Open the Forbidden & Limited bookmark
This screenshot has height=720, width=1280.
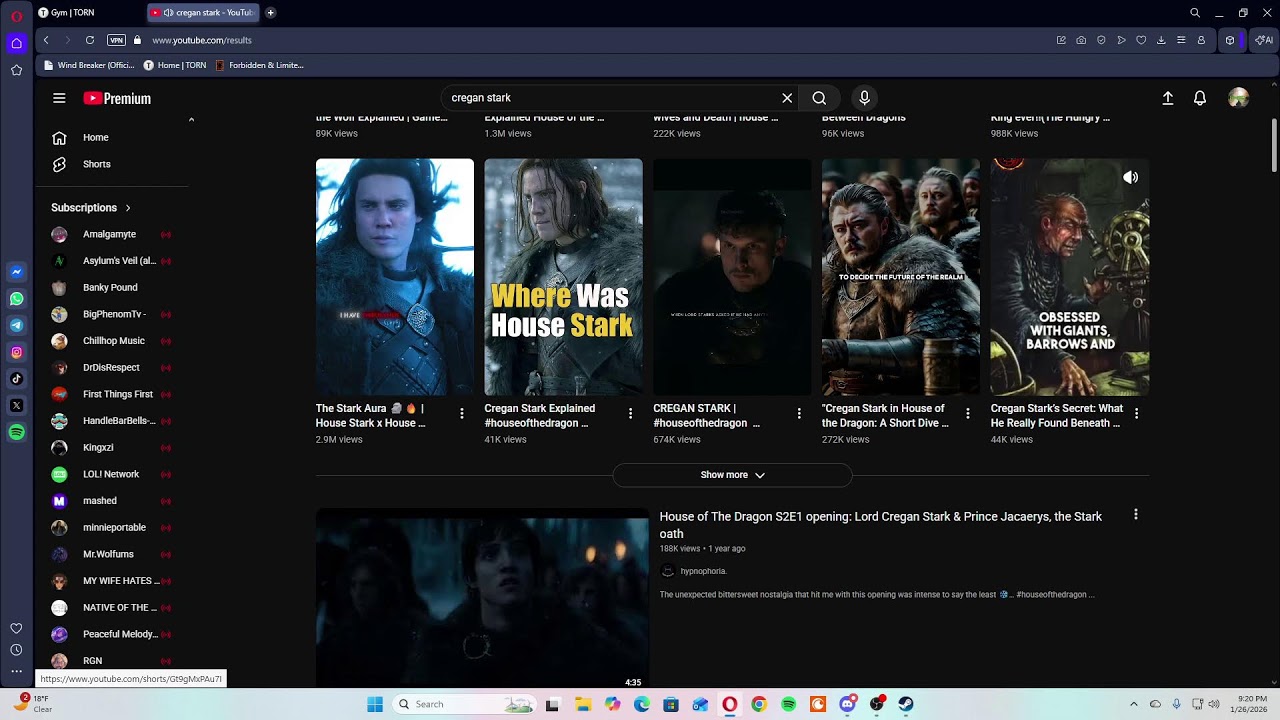pyautogui.click(x=260, y=65)
